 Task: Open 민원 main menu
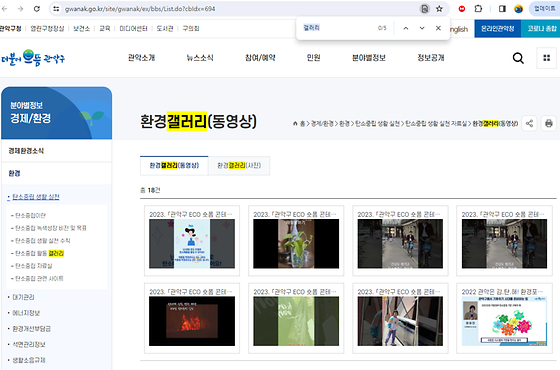(314, 58)
